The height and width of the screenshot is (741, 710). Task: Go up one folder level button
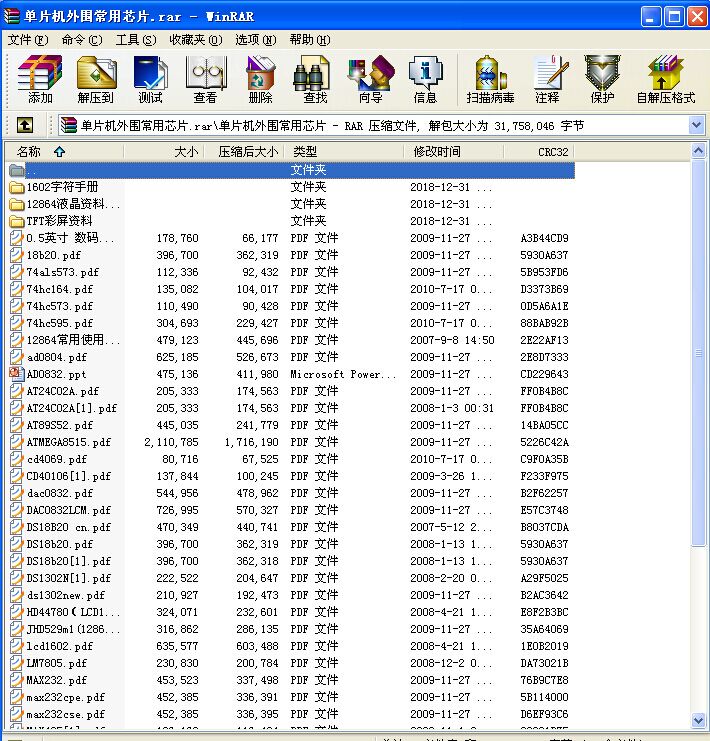[25, 125]
